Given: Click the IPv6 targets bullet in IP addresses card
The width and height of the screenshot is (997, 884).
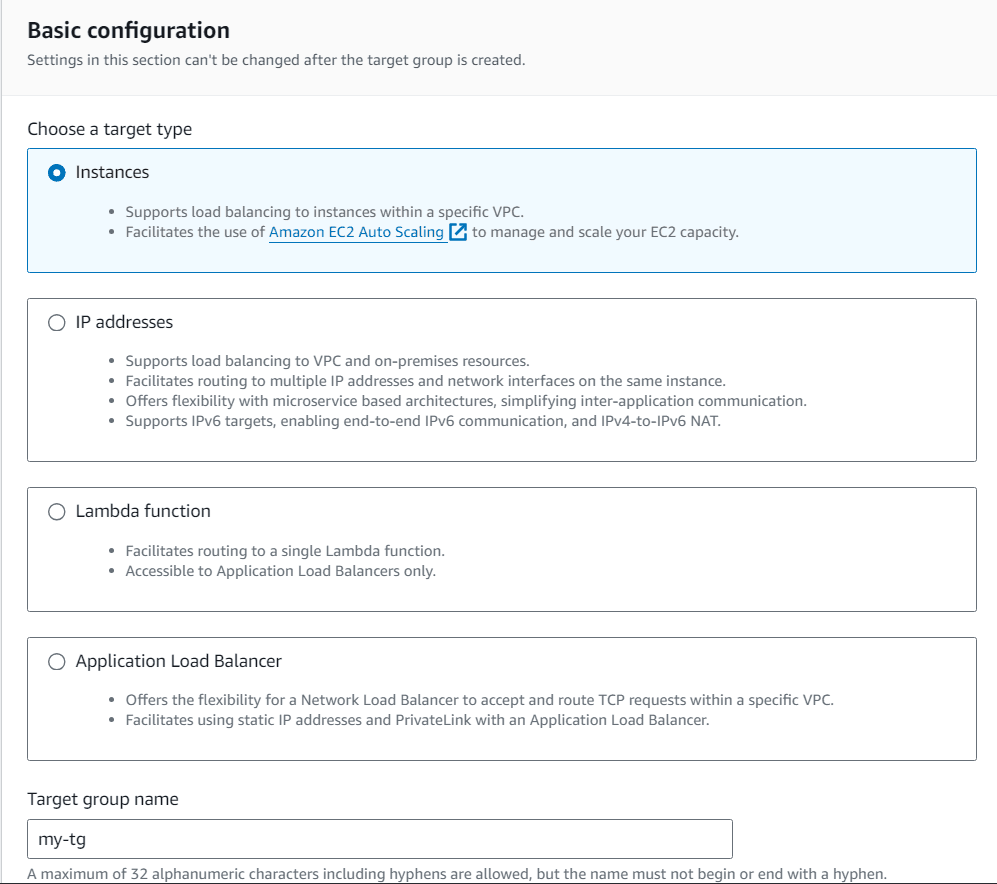Looking at the screenshot, I should coord(423,421).
